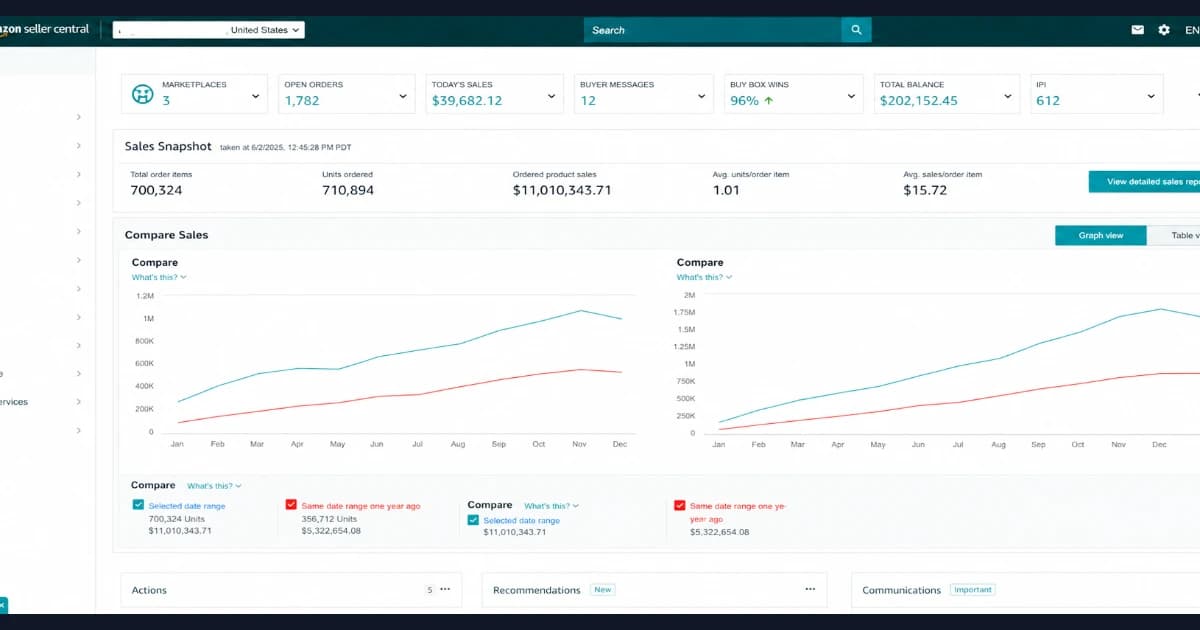
Task: Open What's this? beside units Compare legend
Action: click(214, 486)
